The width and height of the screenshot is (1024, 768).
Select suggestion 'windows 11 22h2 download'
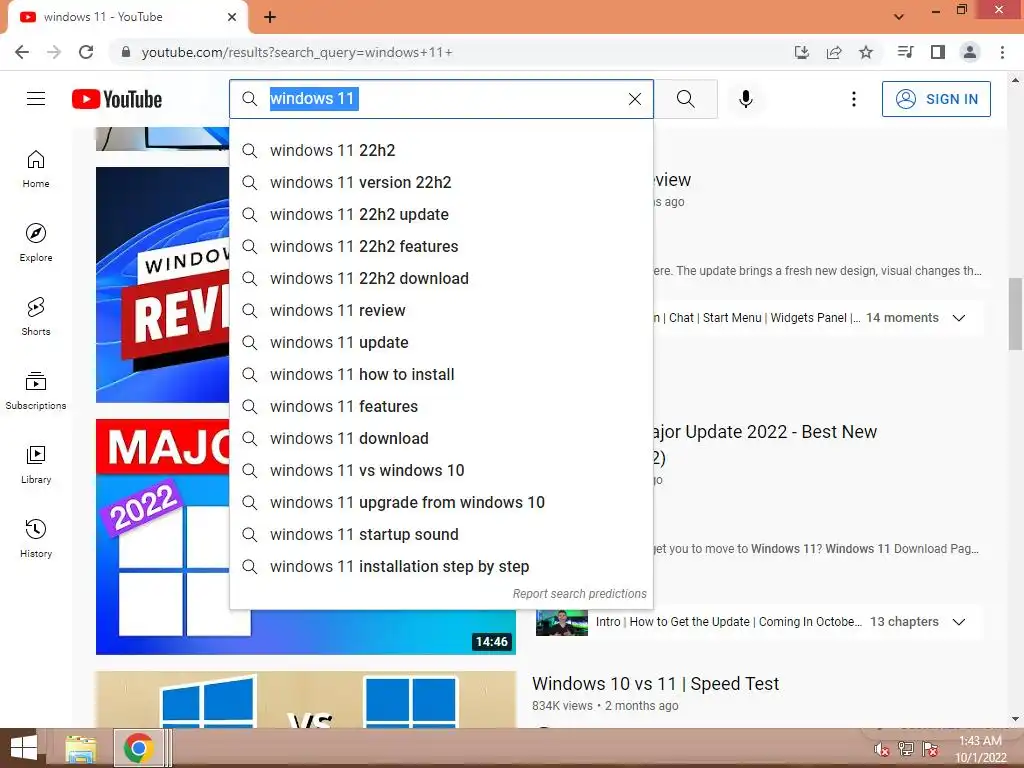click(441, 278)
